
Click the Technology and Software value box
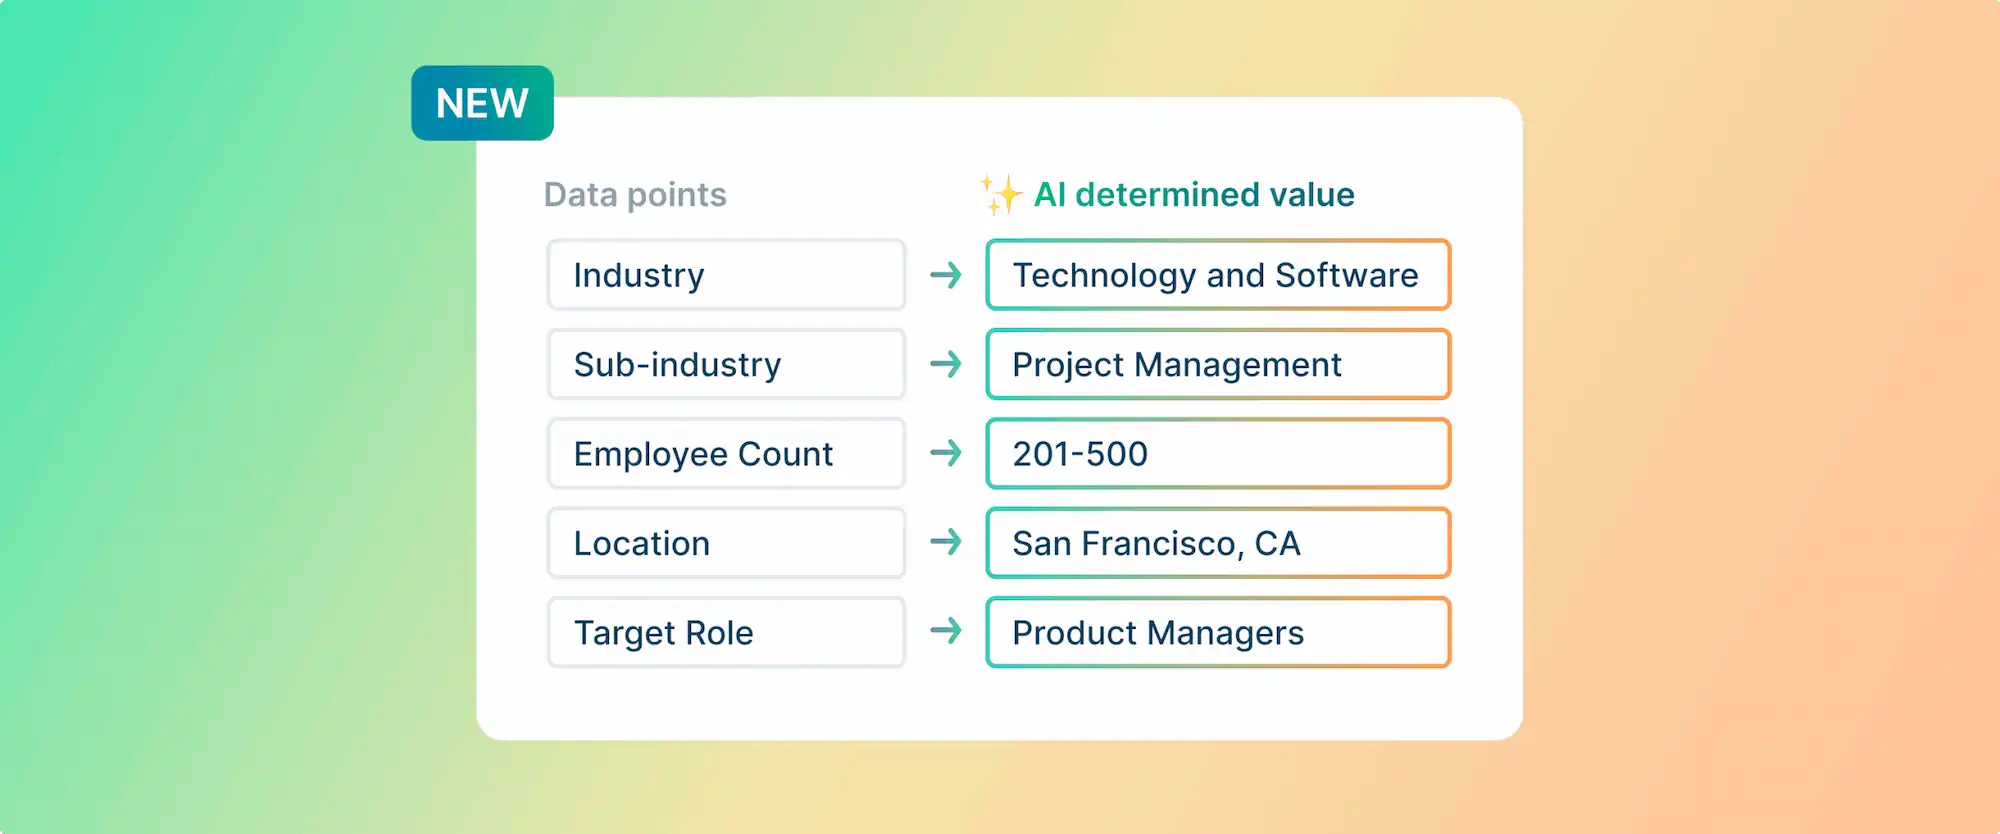(1218, 275)
